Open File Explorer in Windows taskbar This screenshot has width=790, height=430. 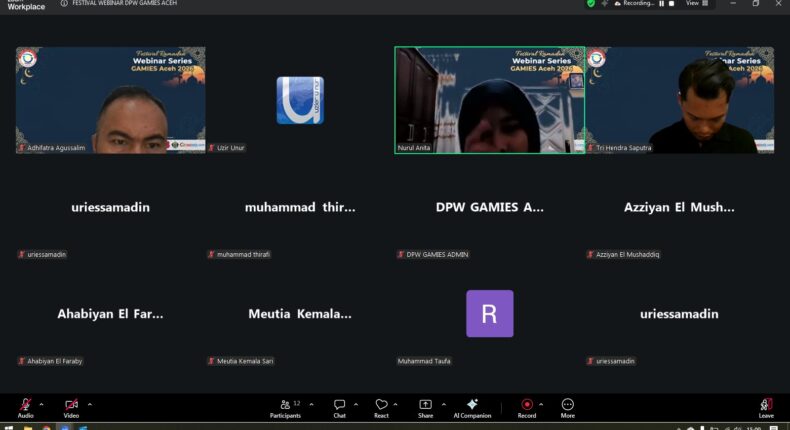click(x=28, y=427)
